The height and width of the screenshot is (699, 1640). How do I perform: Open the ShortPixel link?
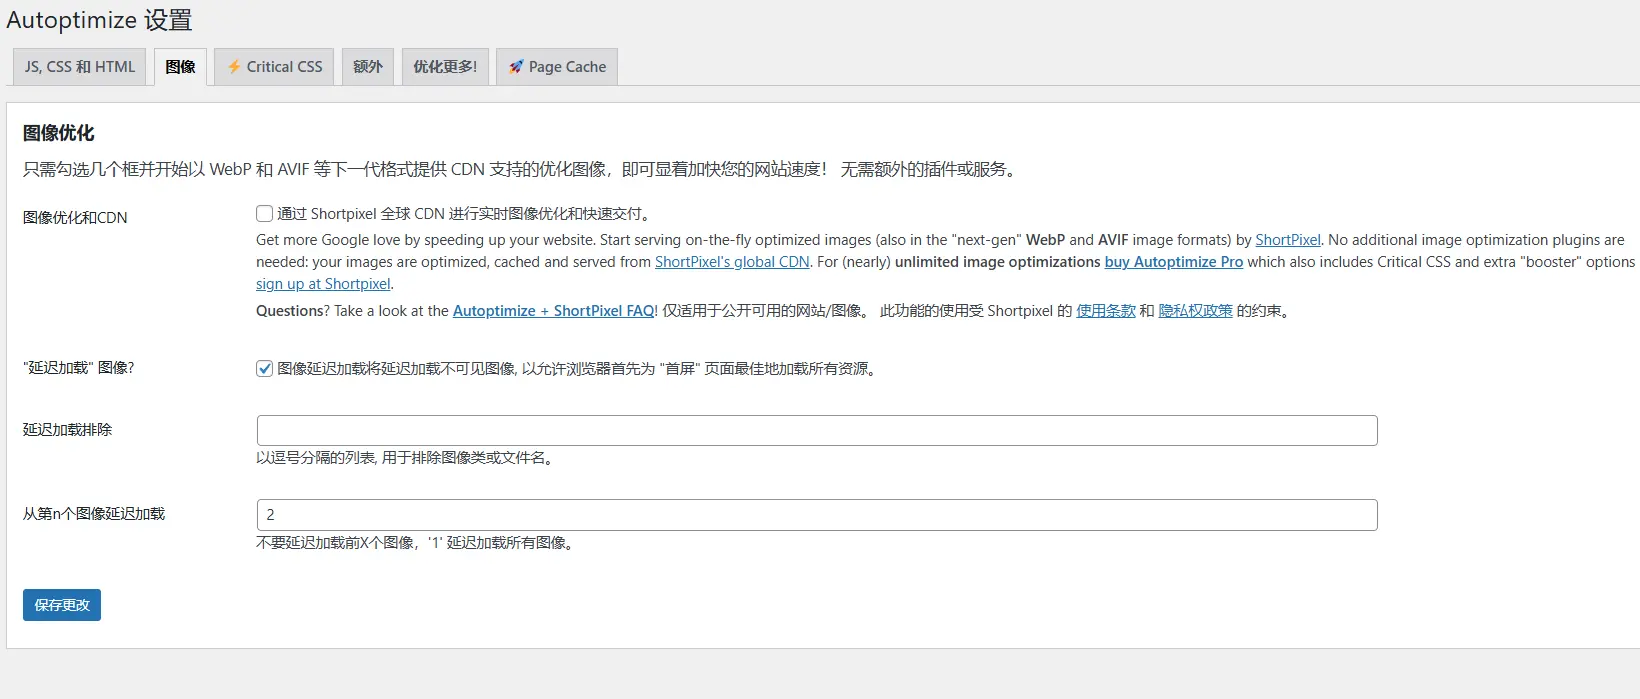coord(1288,240)
